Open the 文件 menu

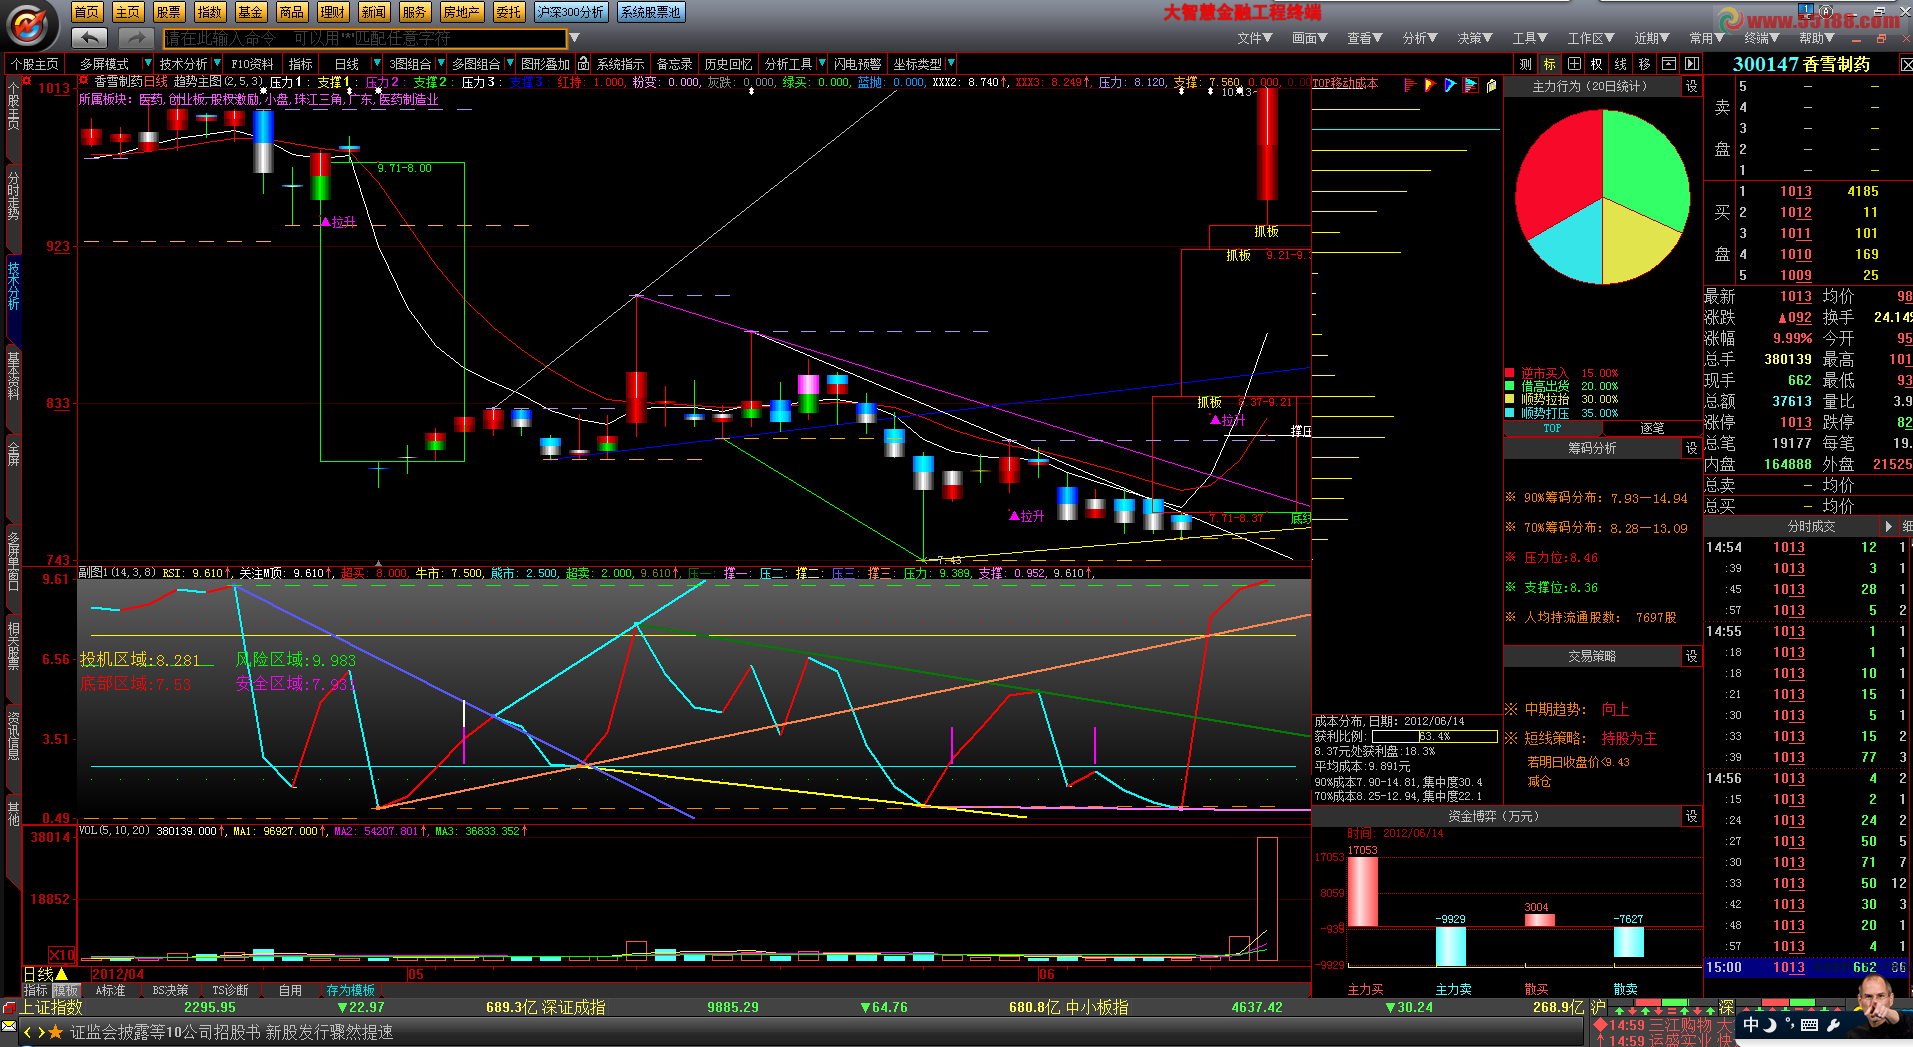(1254, 38)
